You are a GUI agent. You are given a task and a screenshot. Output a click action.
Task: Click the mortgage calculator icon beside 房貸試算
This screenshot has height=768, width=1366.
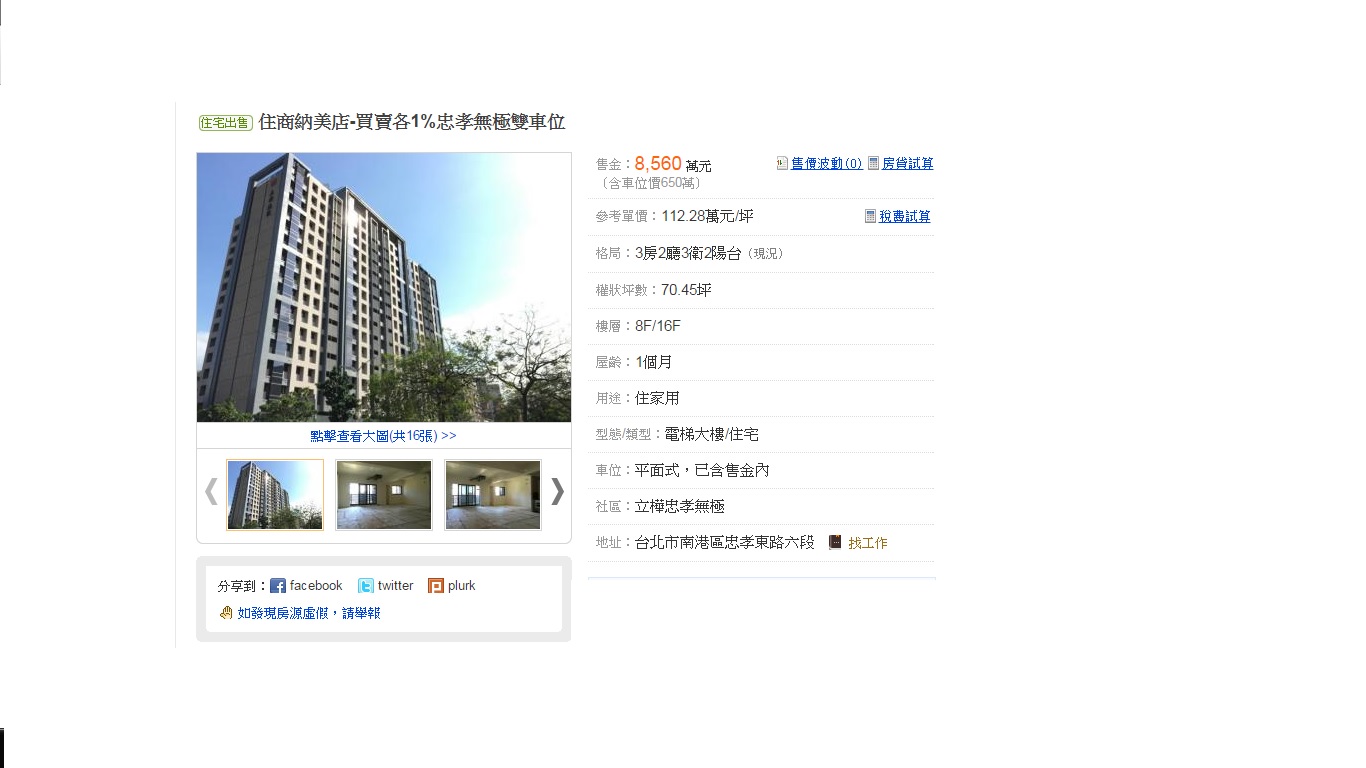(873, 163)
